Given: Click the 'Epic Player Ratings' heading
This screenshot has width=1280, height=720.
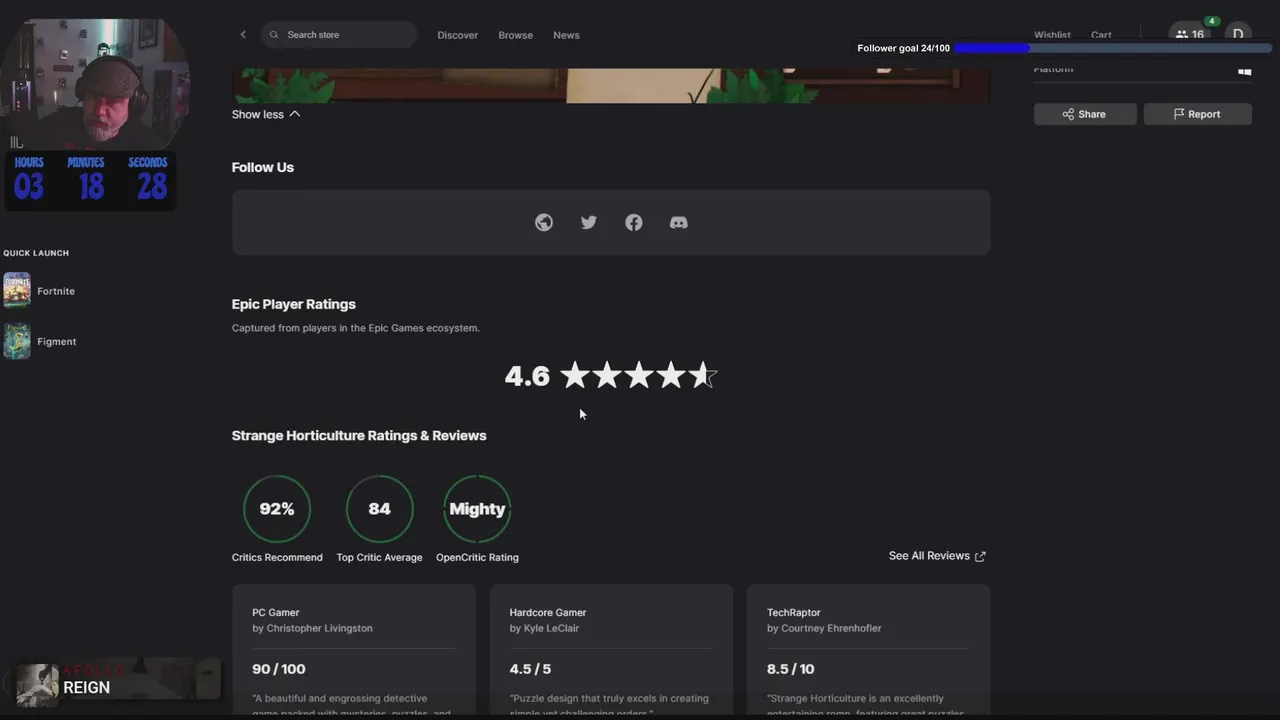Looking at the screenshot, I should (294, 304).
